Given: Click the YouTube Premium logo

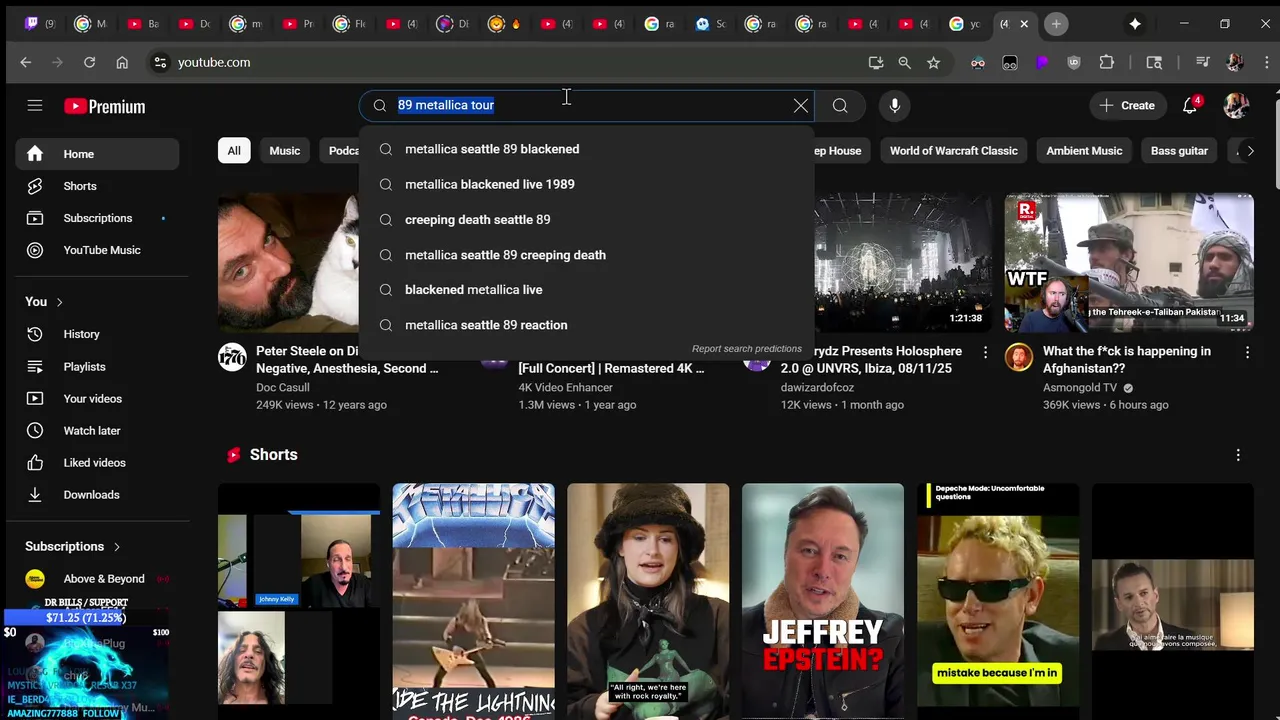Looking at the screenshot, I should 105,106.
